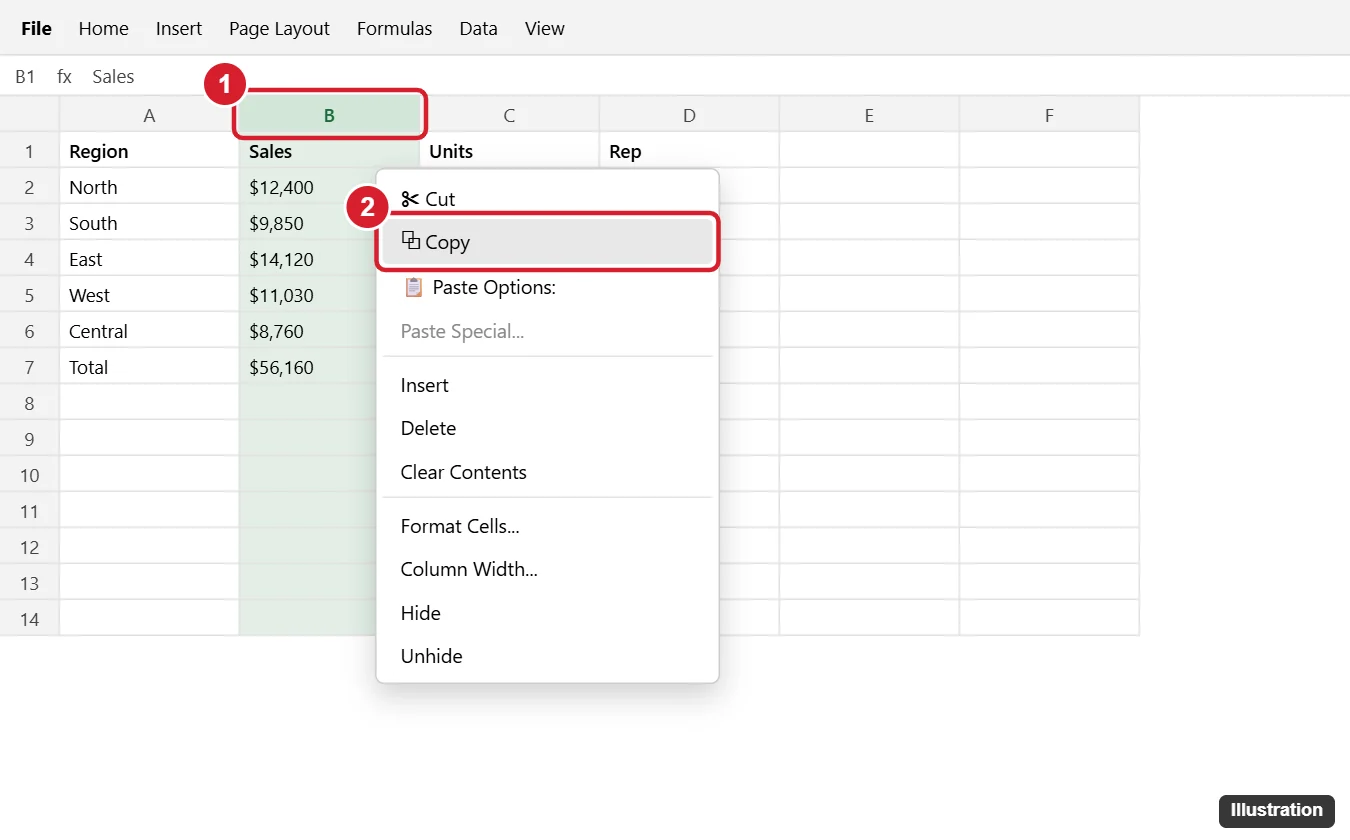Choose Insert from the context menu
The height and width of the screenshot is (840, 1350).
point(547,385)
